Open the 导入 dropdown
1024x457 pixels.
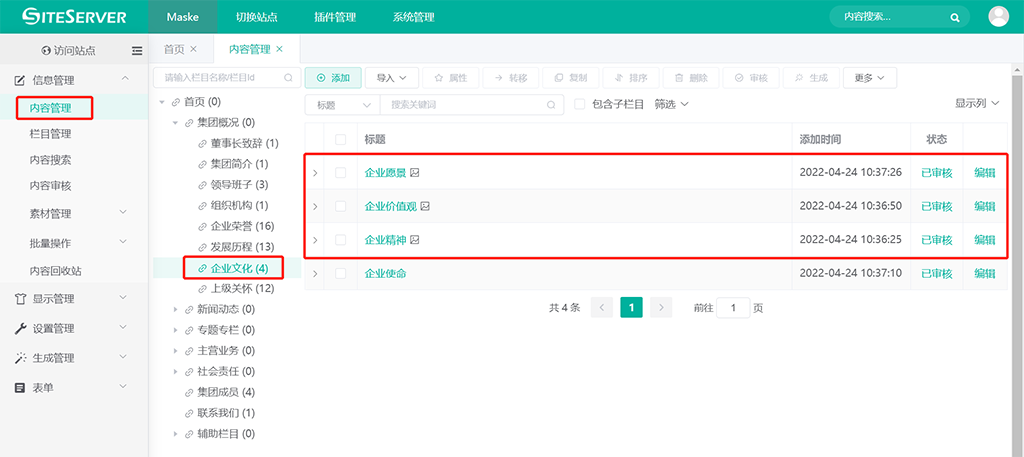[x=392, y=77]
